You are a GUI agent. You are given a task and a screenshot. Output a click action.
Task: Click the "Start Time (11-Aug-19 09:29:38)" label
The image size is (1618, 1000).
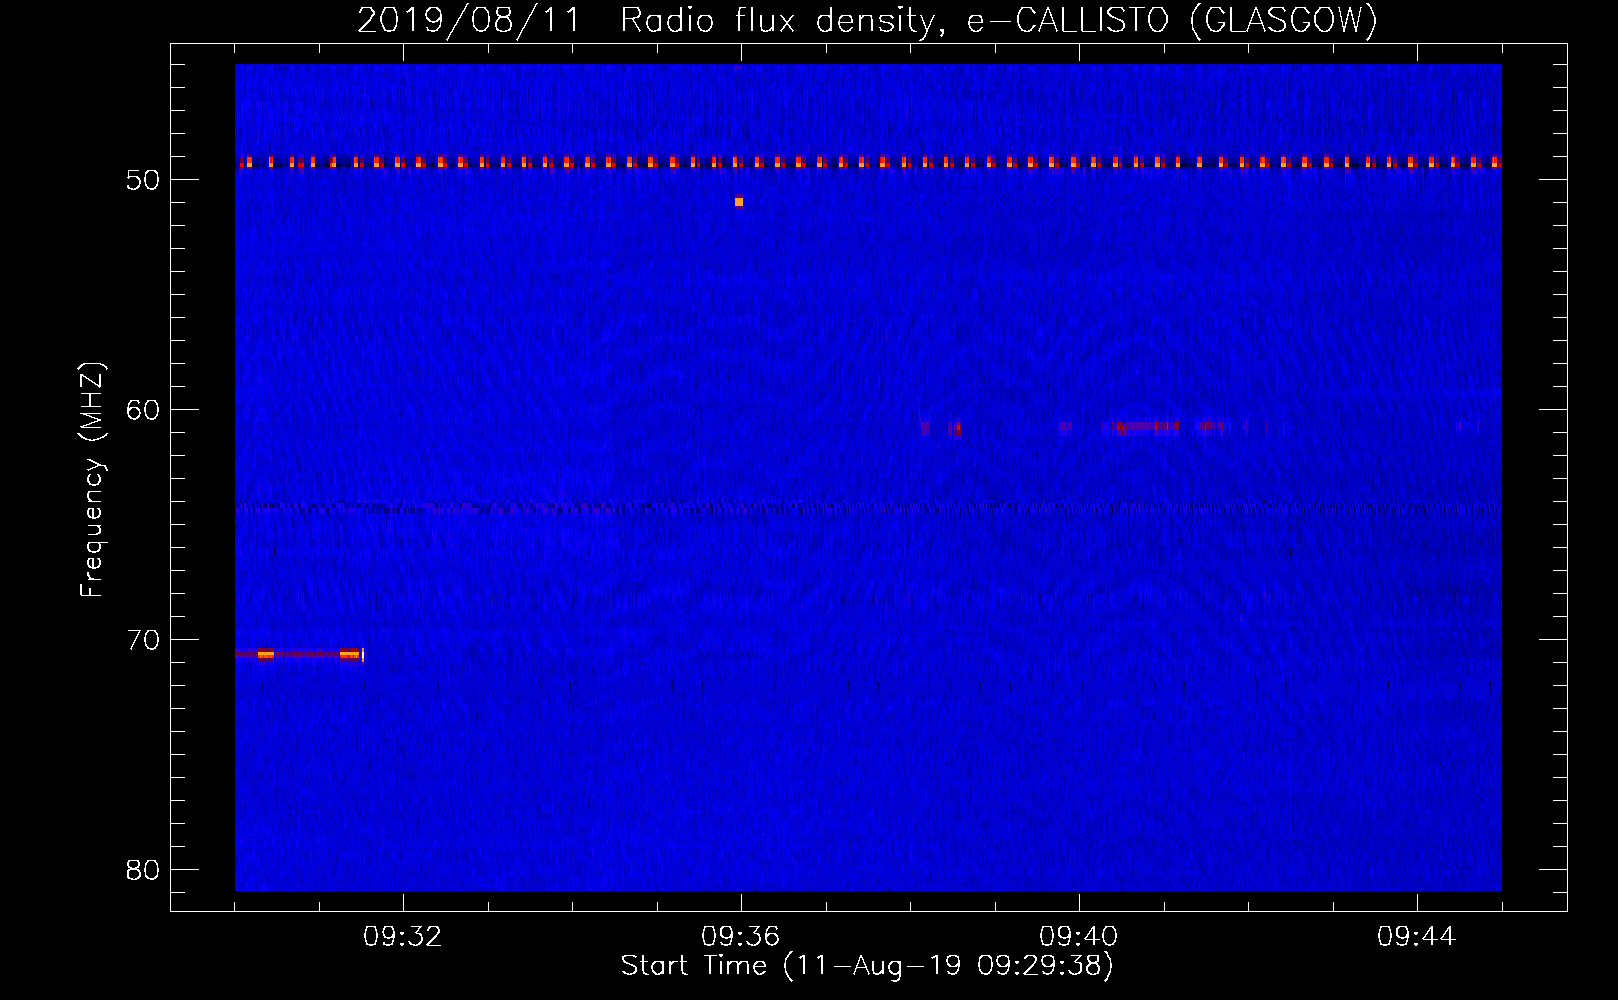click(x=867, y=966)
